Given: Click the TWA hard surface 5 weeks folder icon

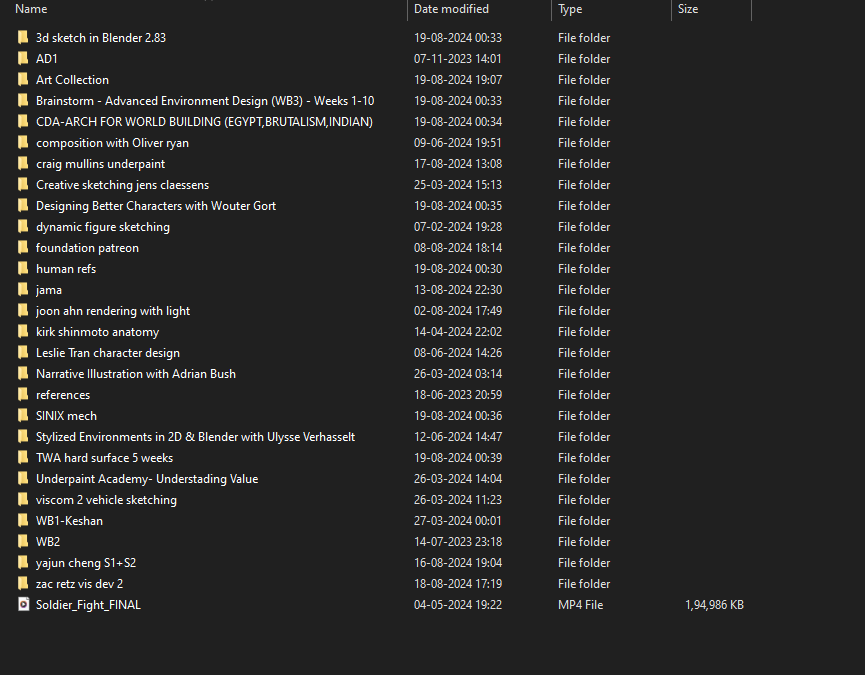Looking at the screenshot, I should (x=23, y=458).
